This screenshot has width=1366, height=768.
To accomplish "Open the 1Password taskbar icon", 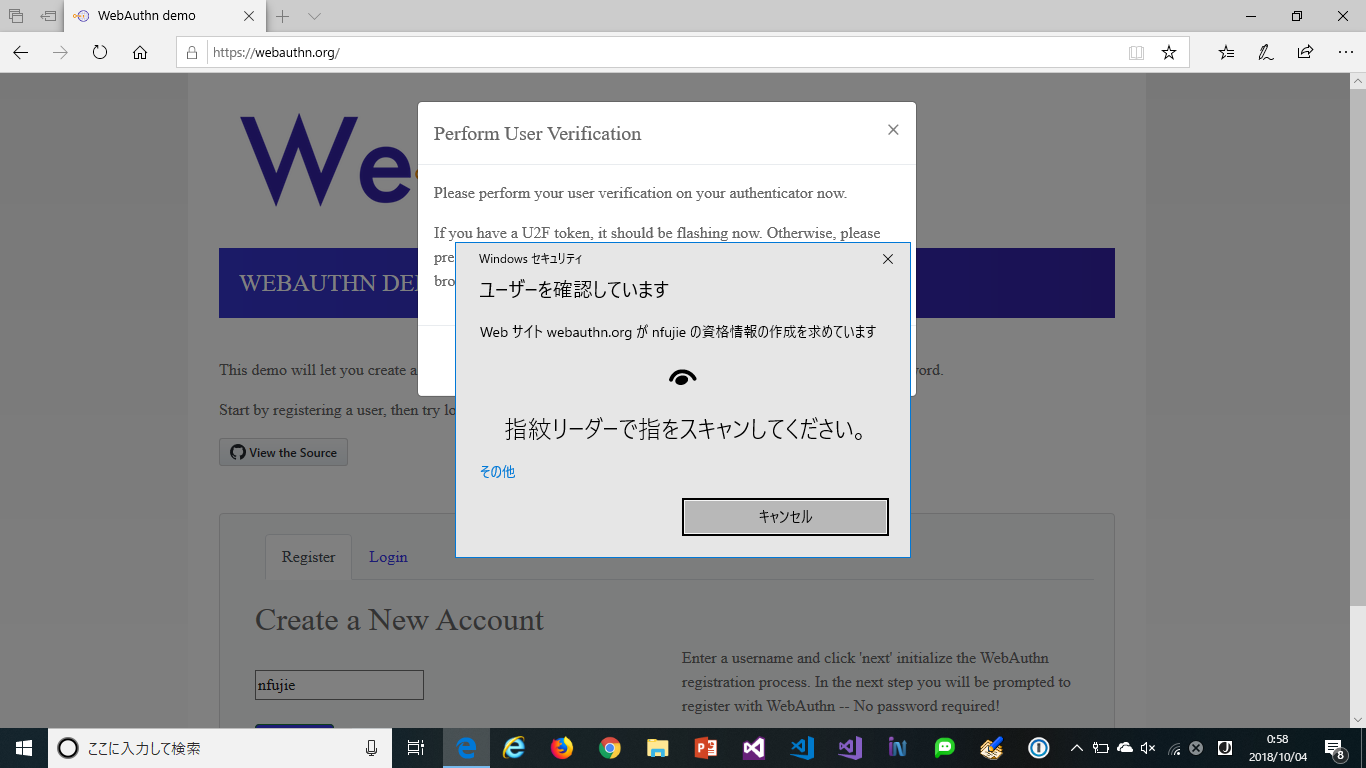I will pyautogui.click(x=1040, y=748).
